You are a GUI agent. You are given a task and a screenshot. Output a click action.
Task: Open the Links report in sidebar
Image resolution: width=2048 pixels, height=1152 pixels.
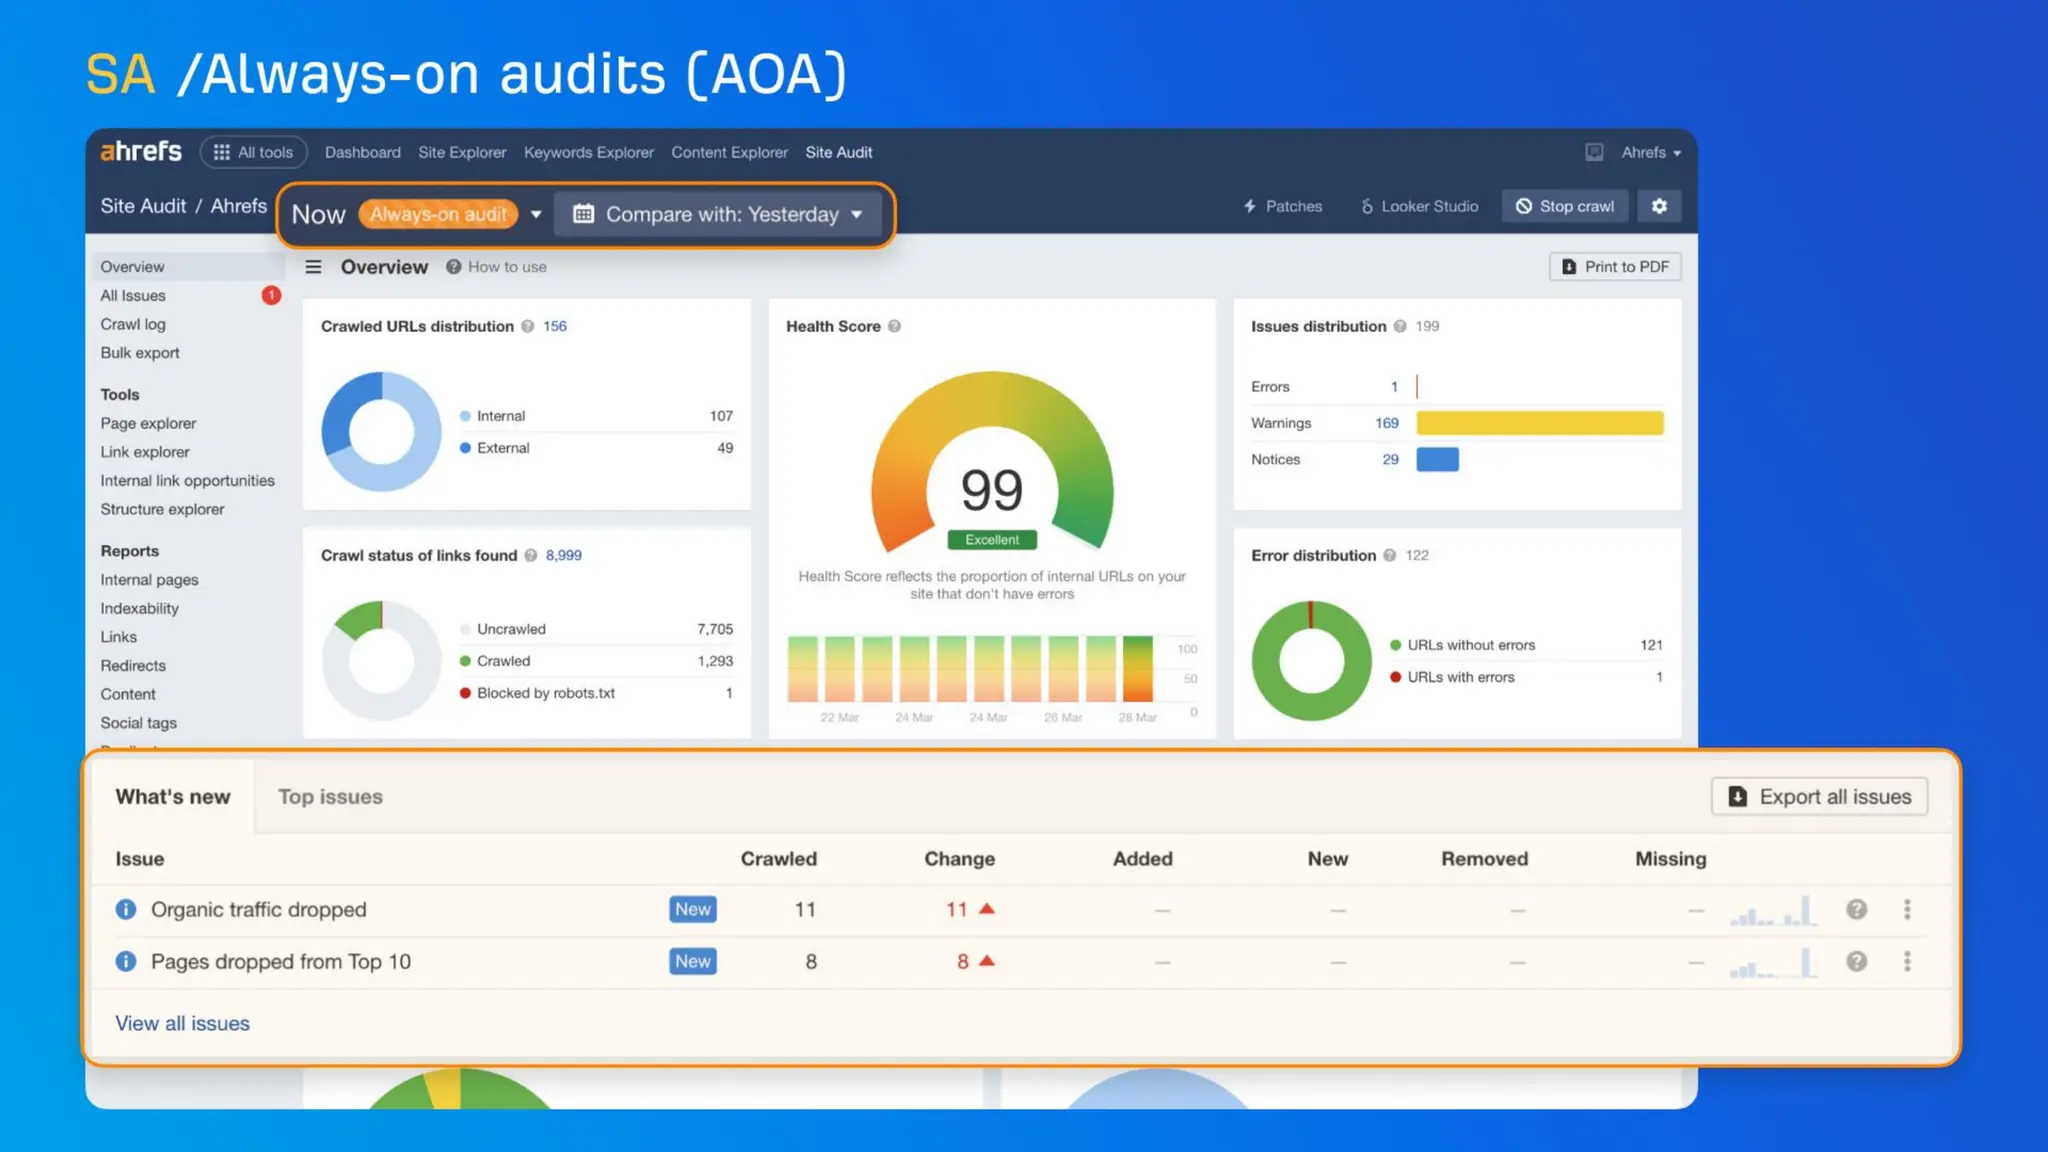(x=118, y=637)
